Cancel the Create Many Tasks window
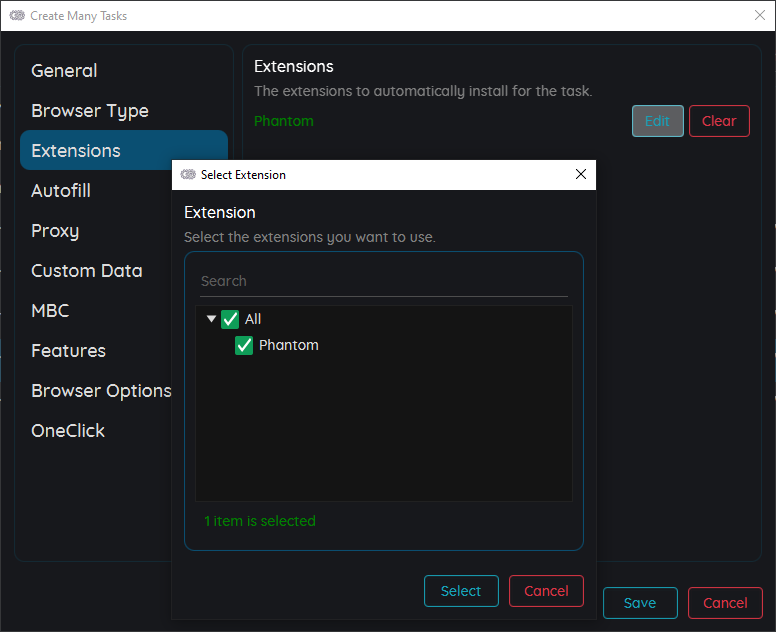The height and width of the screenshot is (632, 776). point(725,603)
